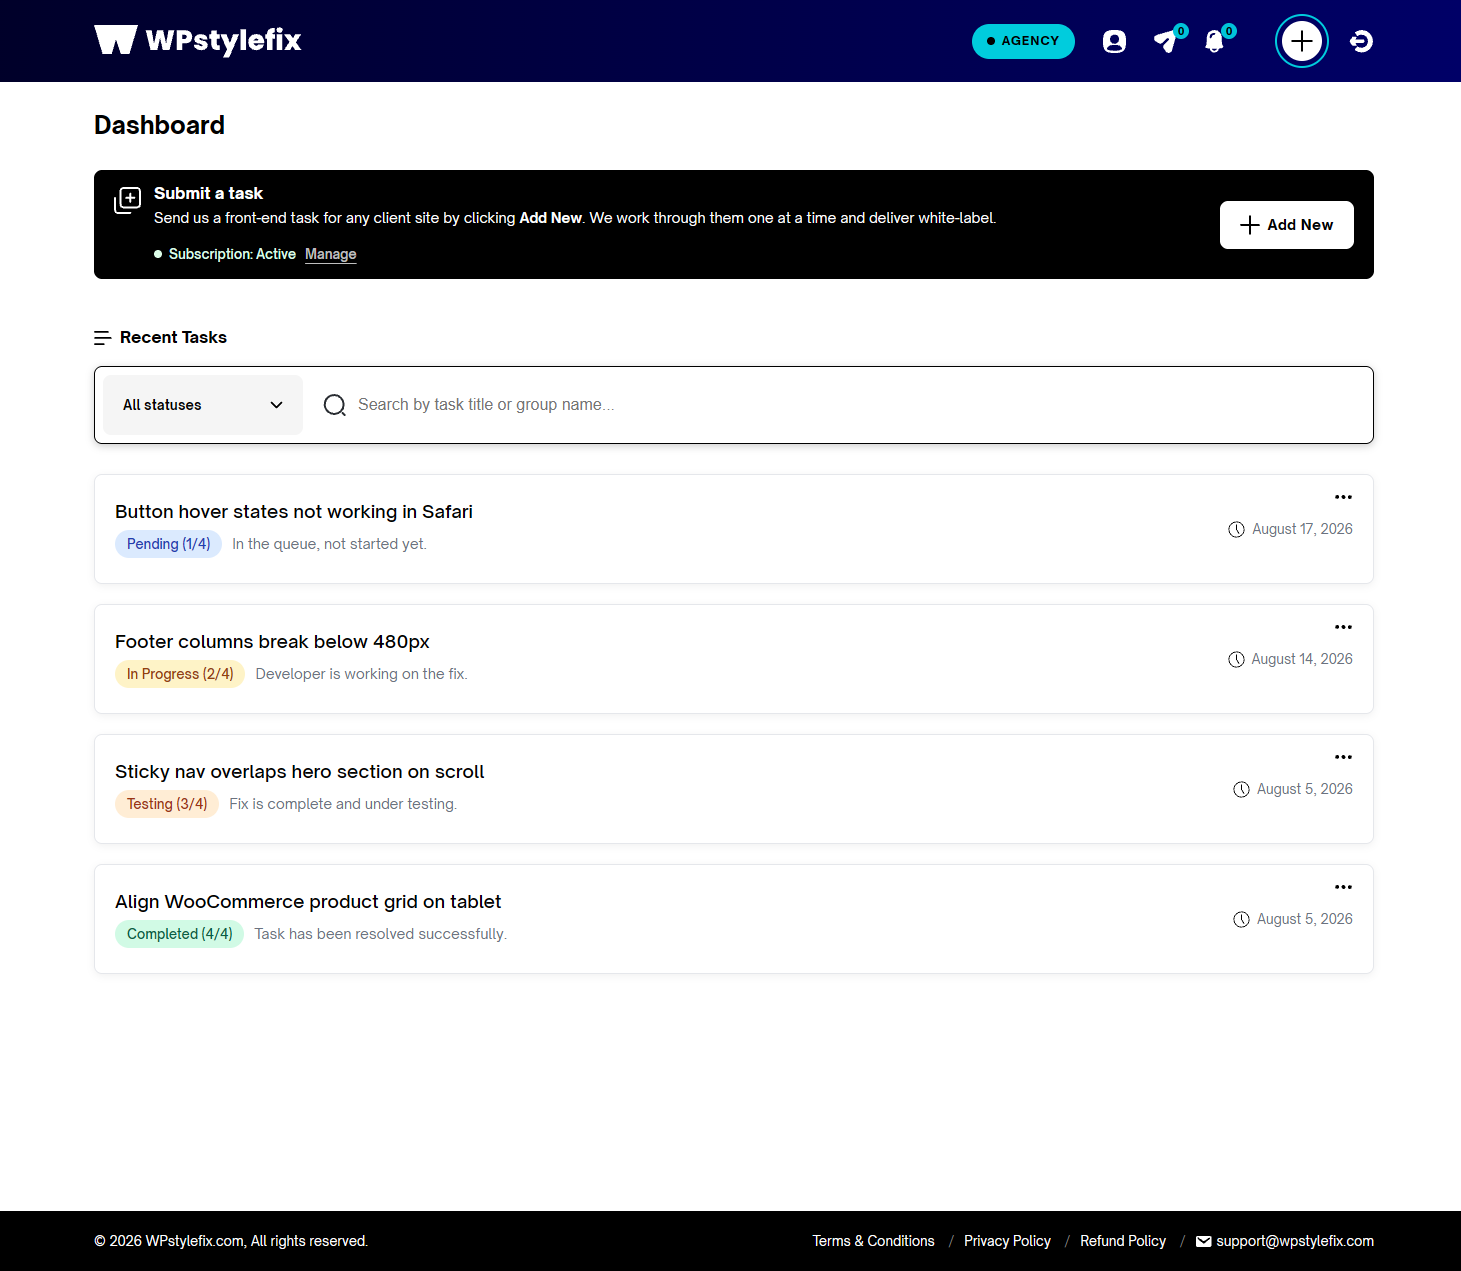
Task: Click the logout arrow icon
Action: point(1361,41)
